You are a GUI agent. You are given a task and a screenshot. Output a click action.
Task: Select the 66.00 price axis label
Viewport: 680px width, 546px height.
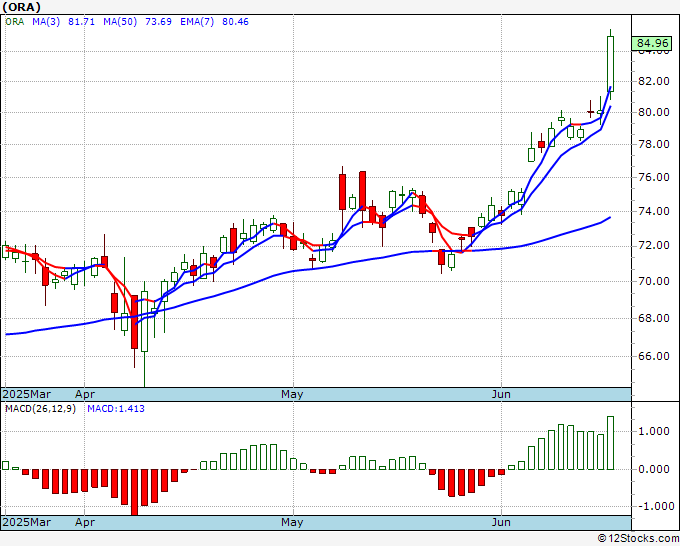654,356
